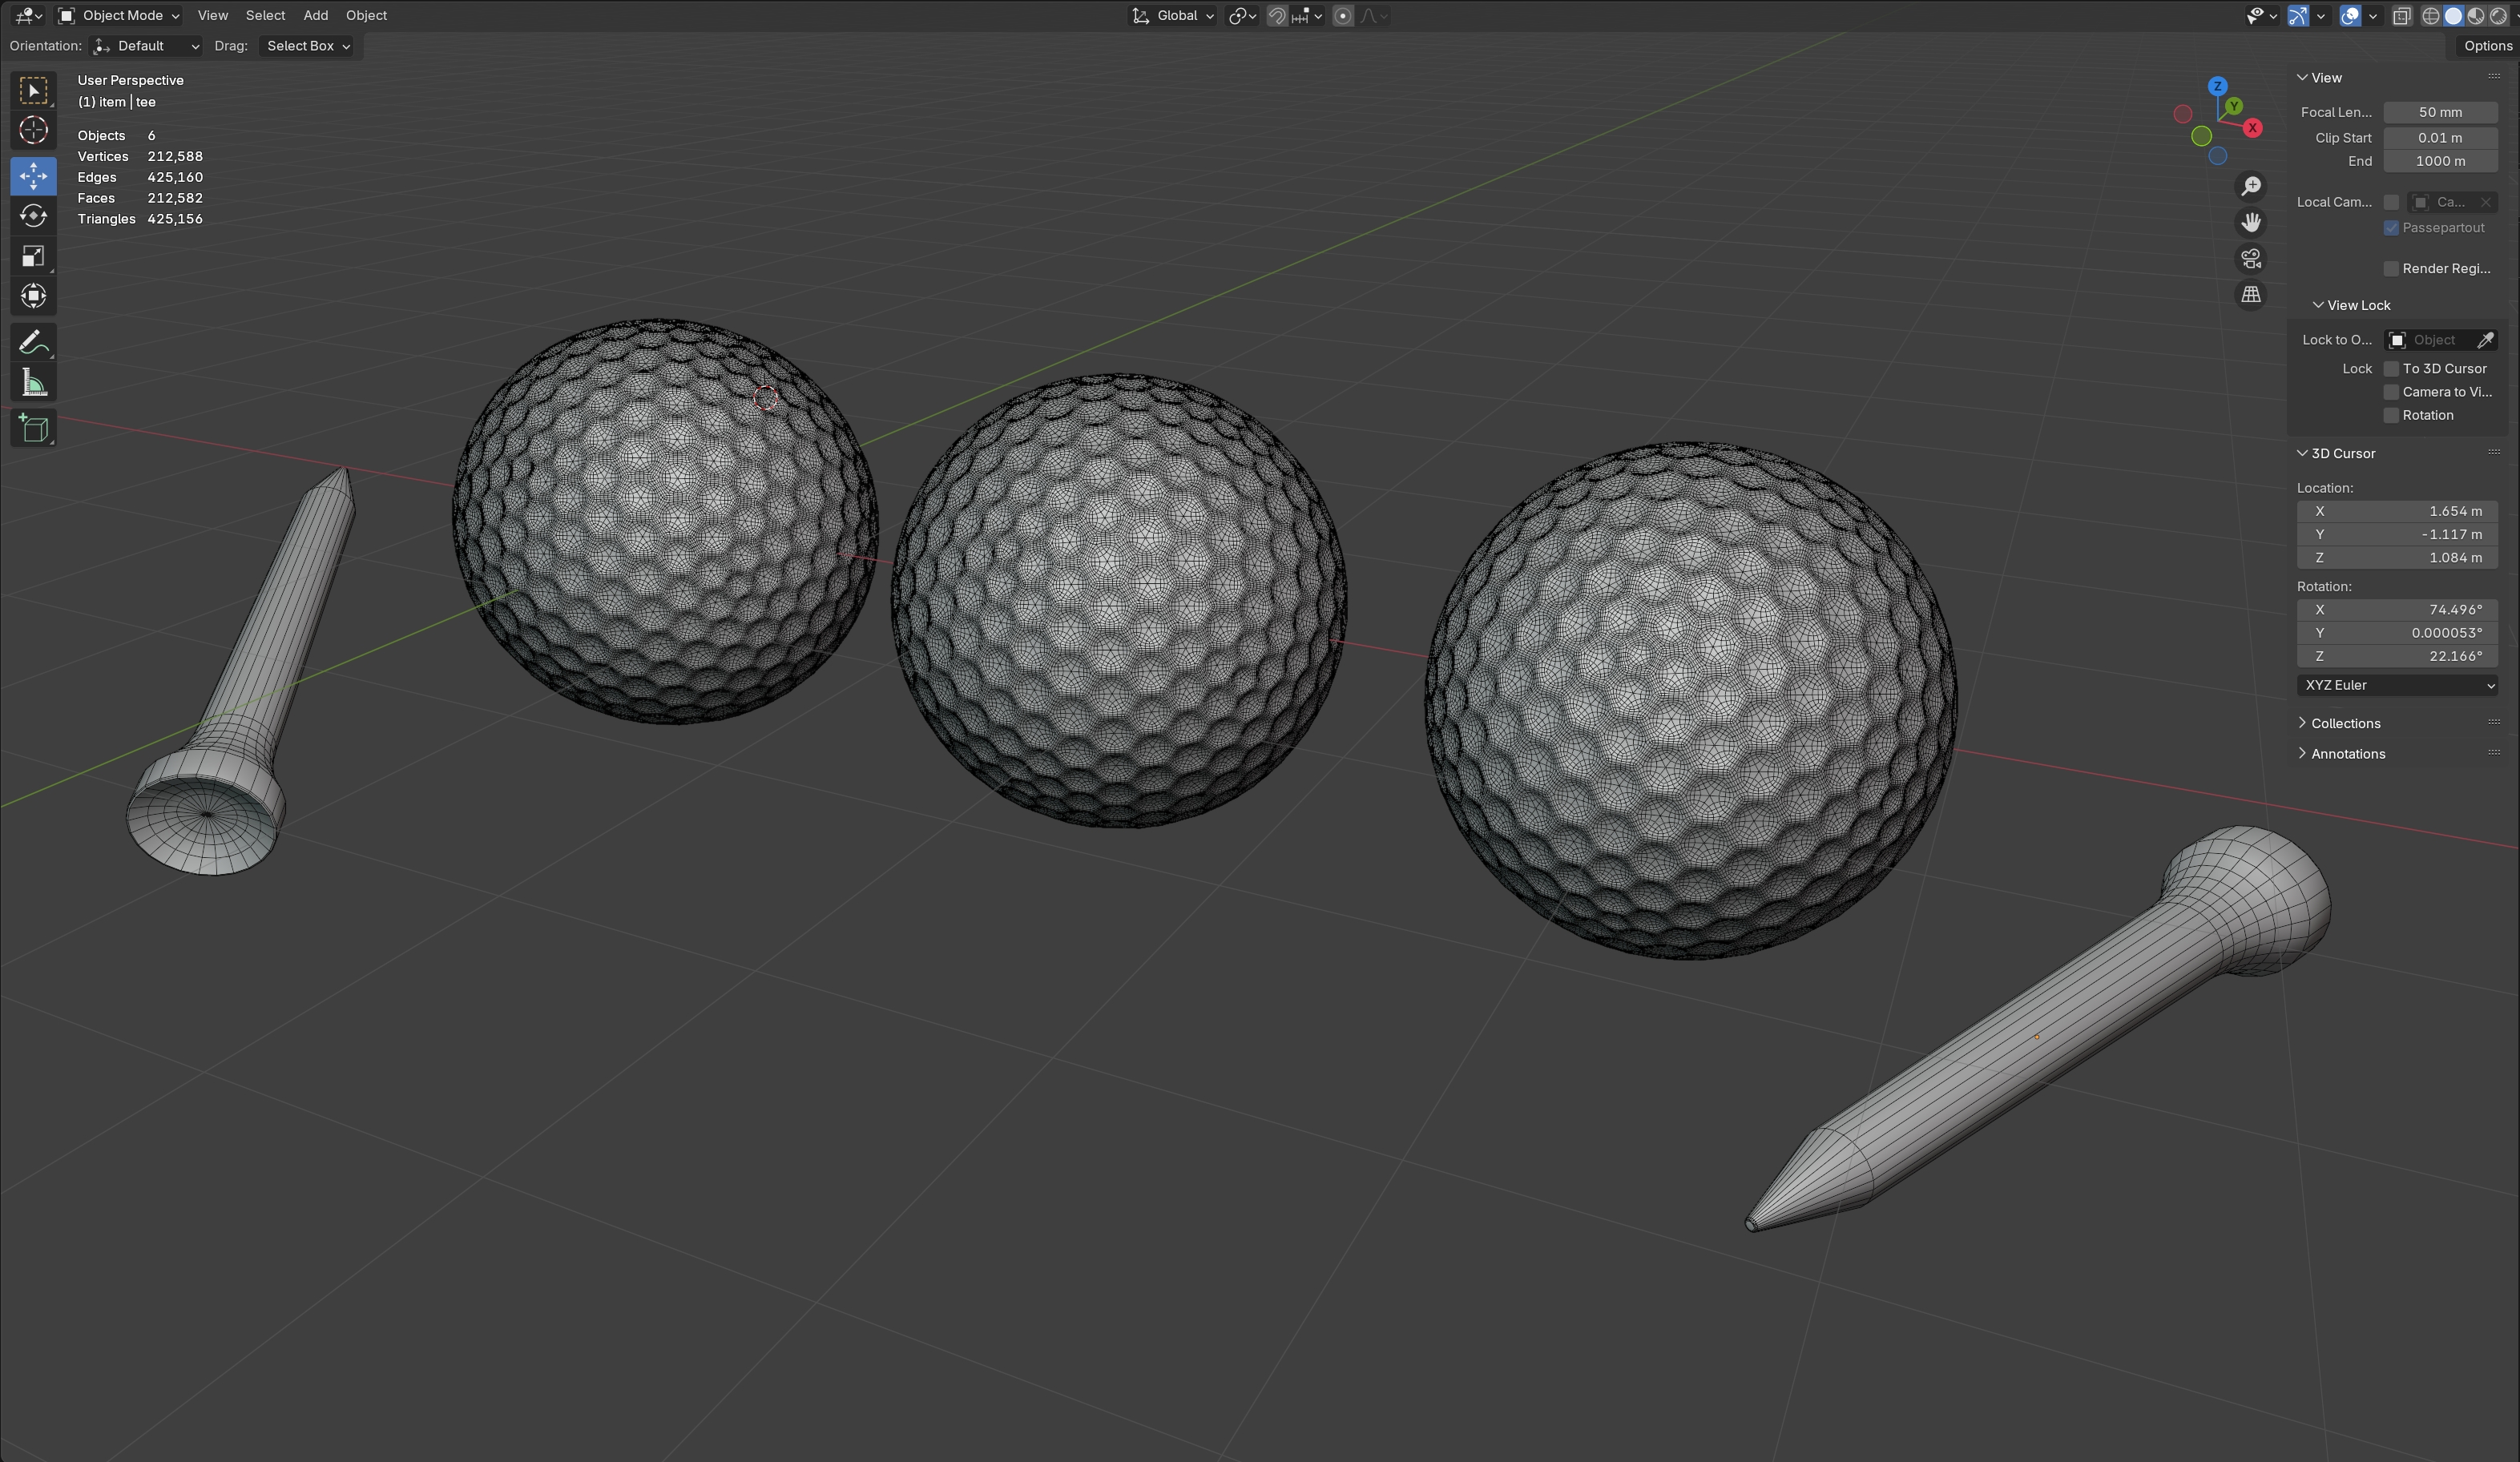Screen dimensions: 2520x1462
Task: Toggle the Render Region checkbox
Action: coord(2391,269)
